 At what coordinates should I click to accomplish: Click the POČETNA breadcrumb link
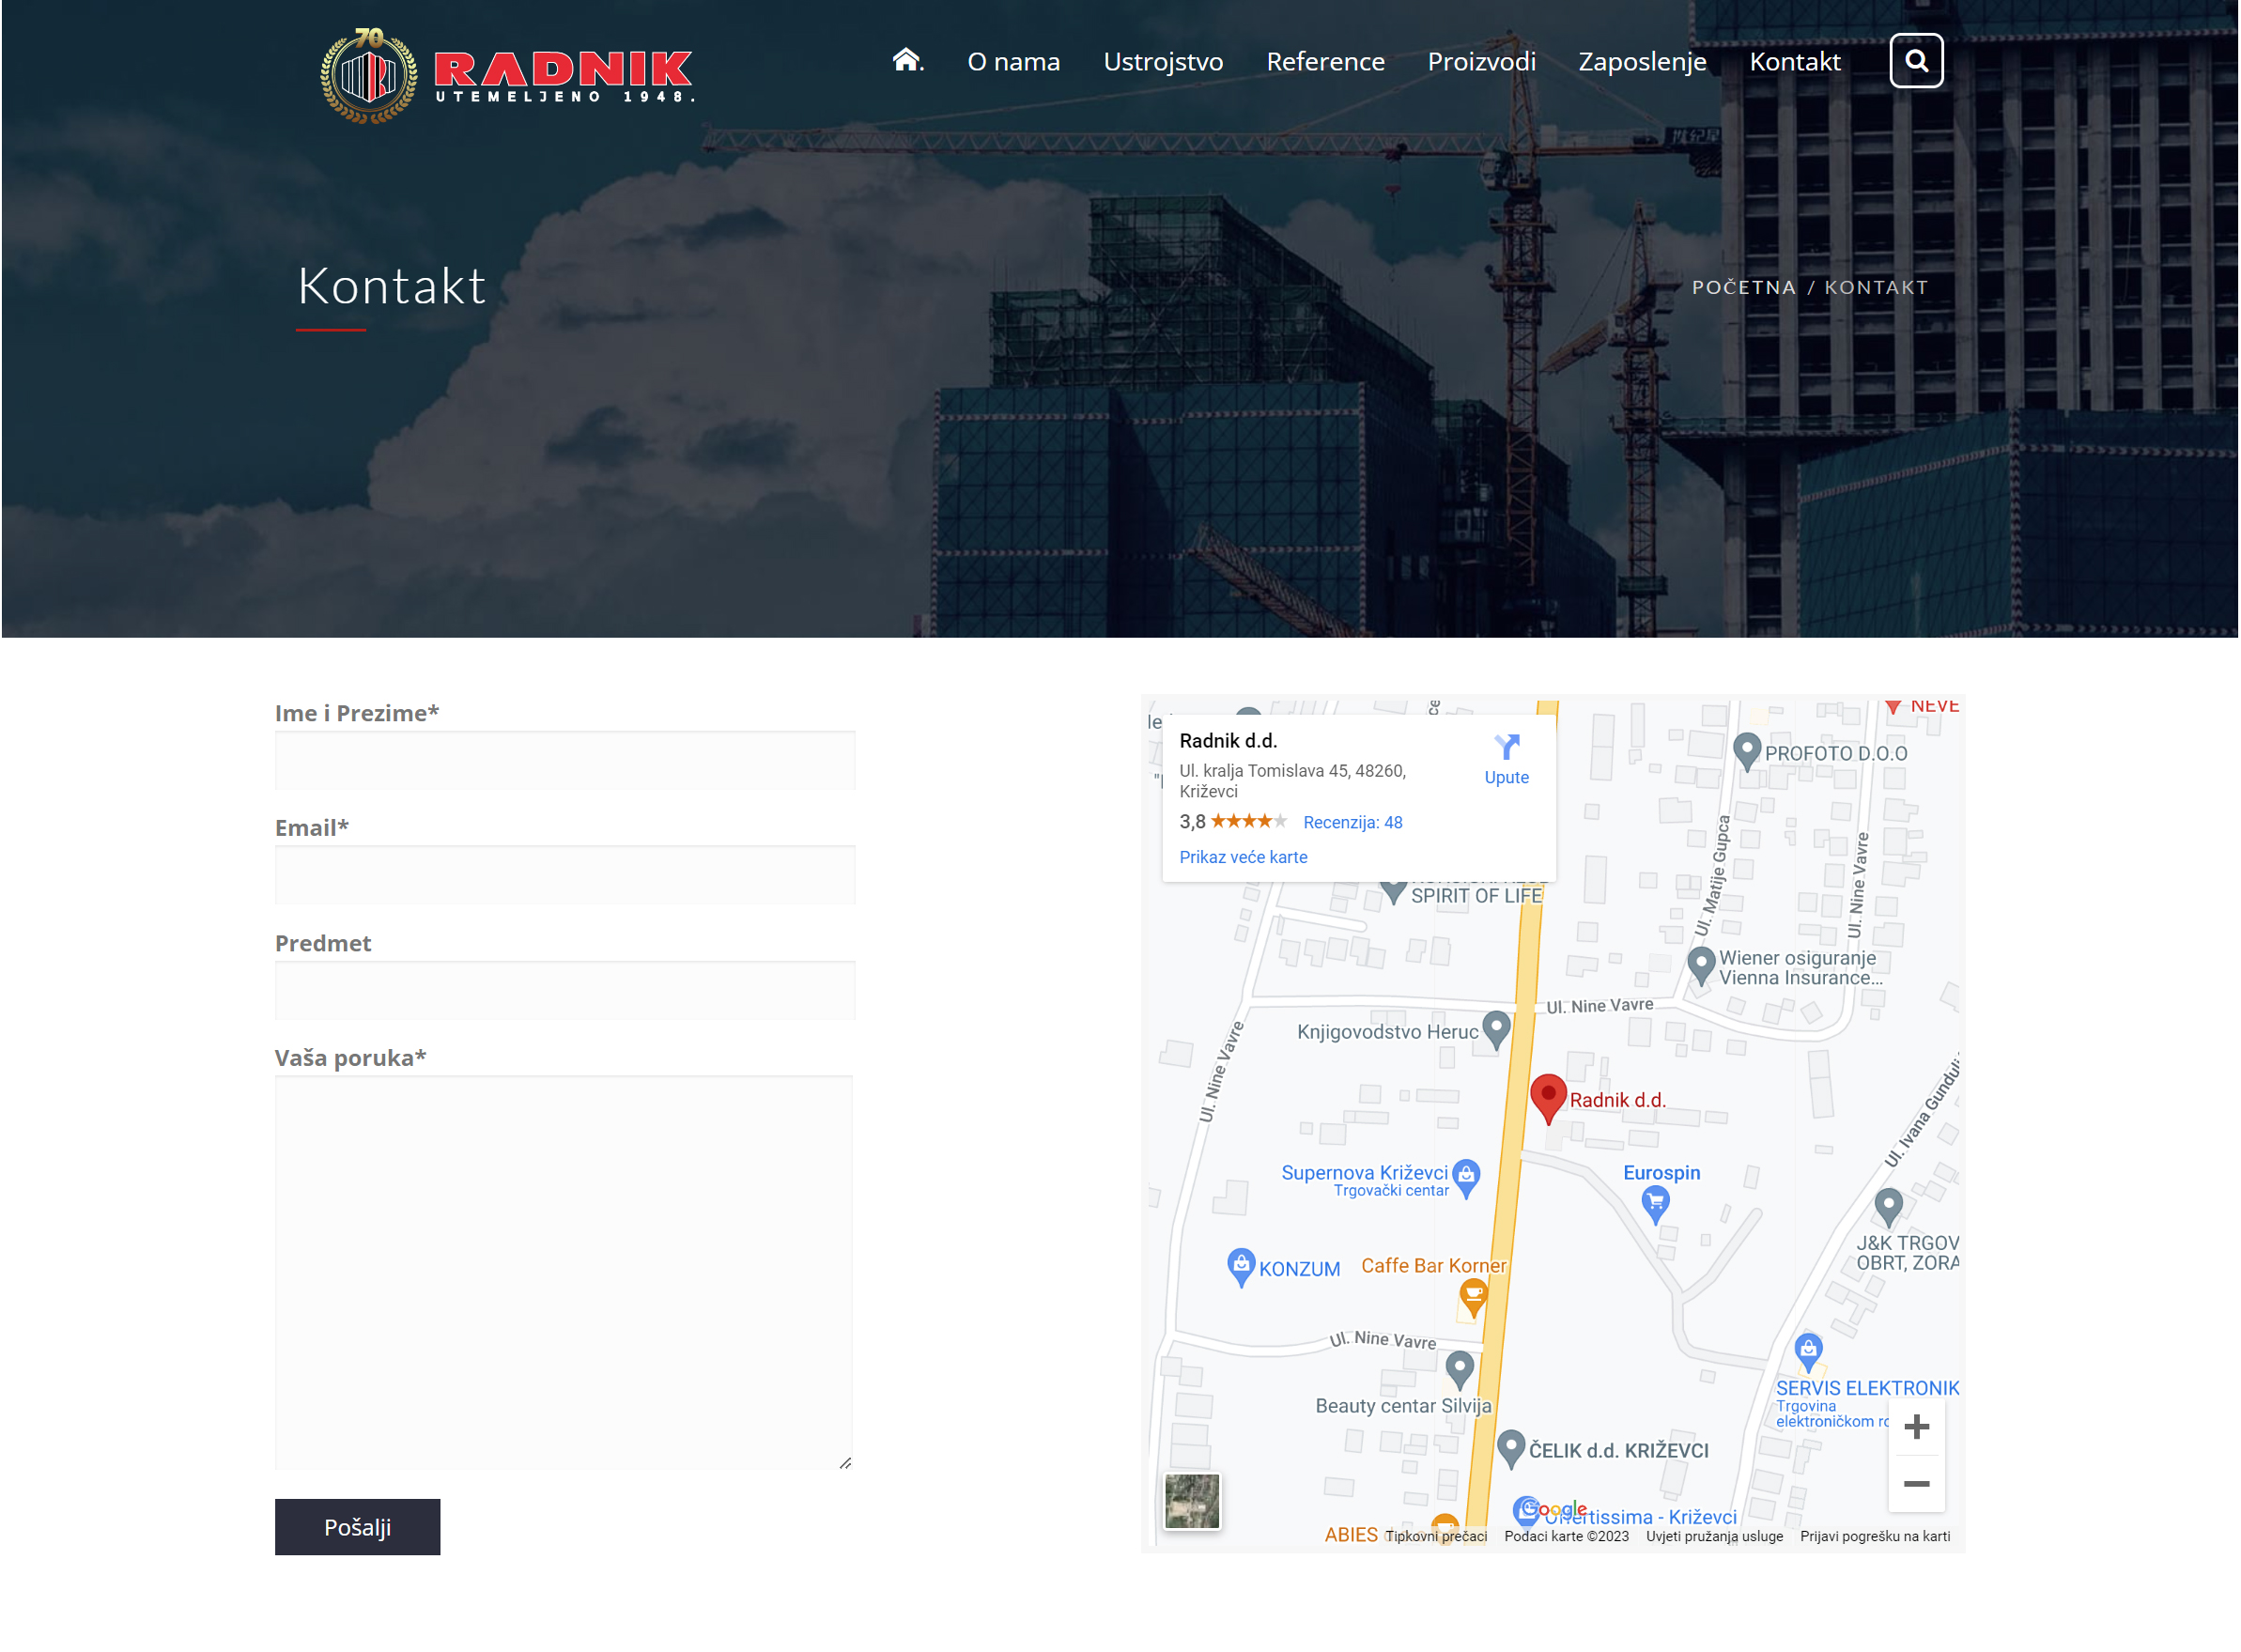click(1743, 288)
